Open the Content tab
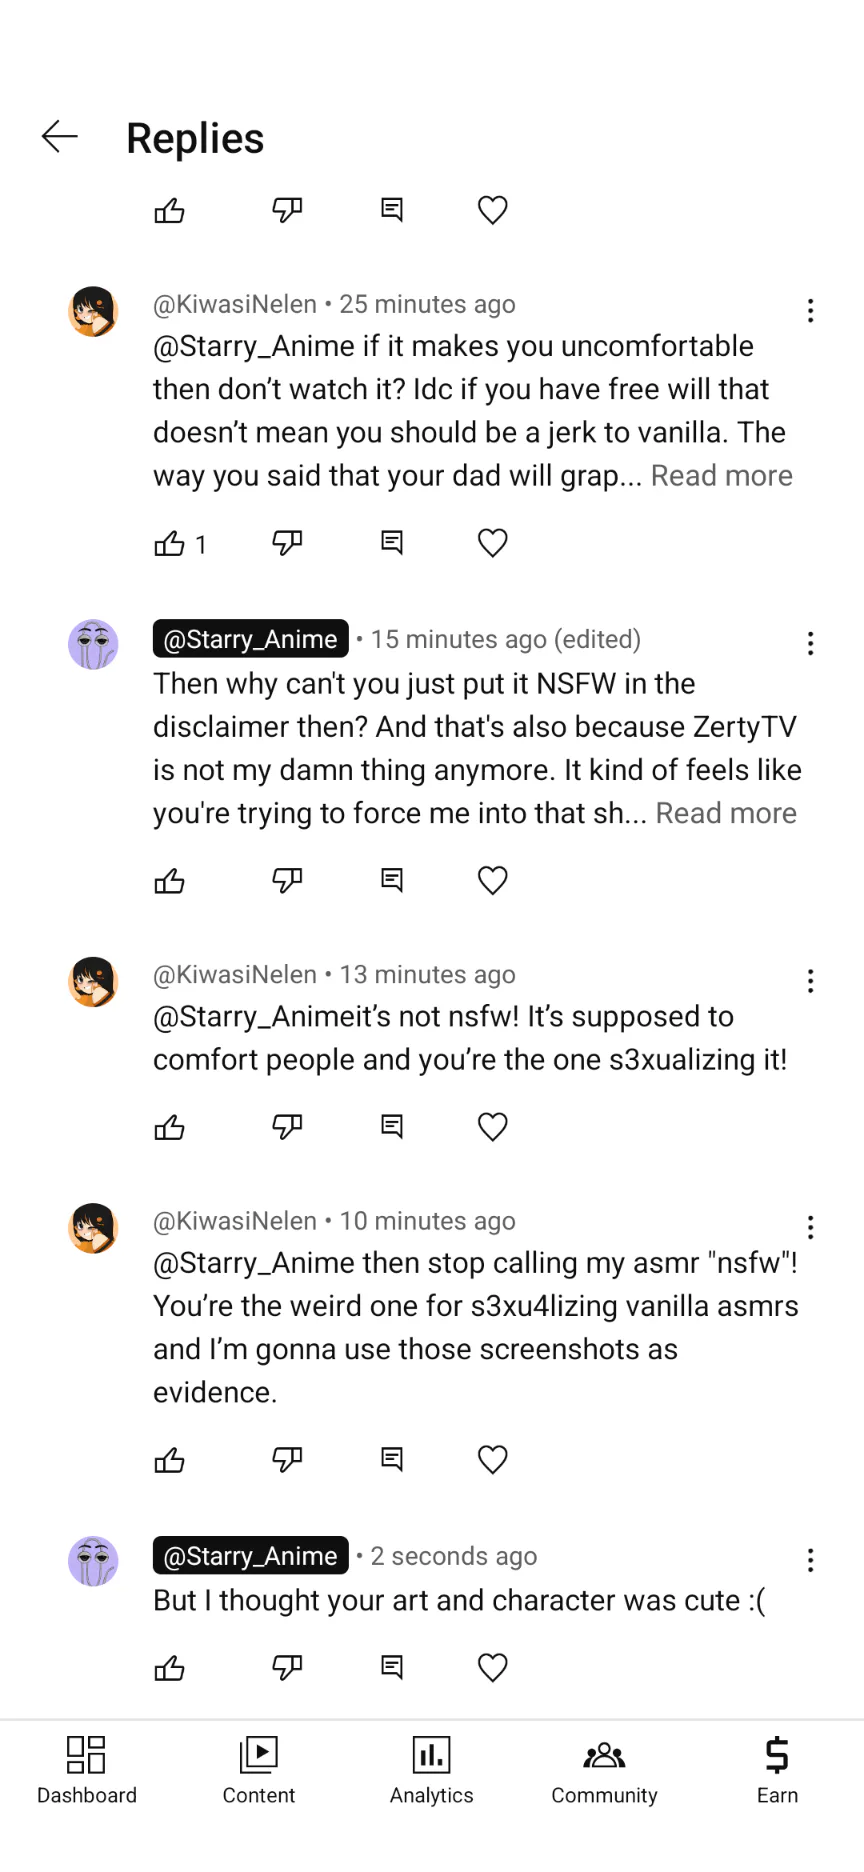Screen dimensions: 864x1872 click(259, 1770)
